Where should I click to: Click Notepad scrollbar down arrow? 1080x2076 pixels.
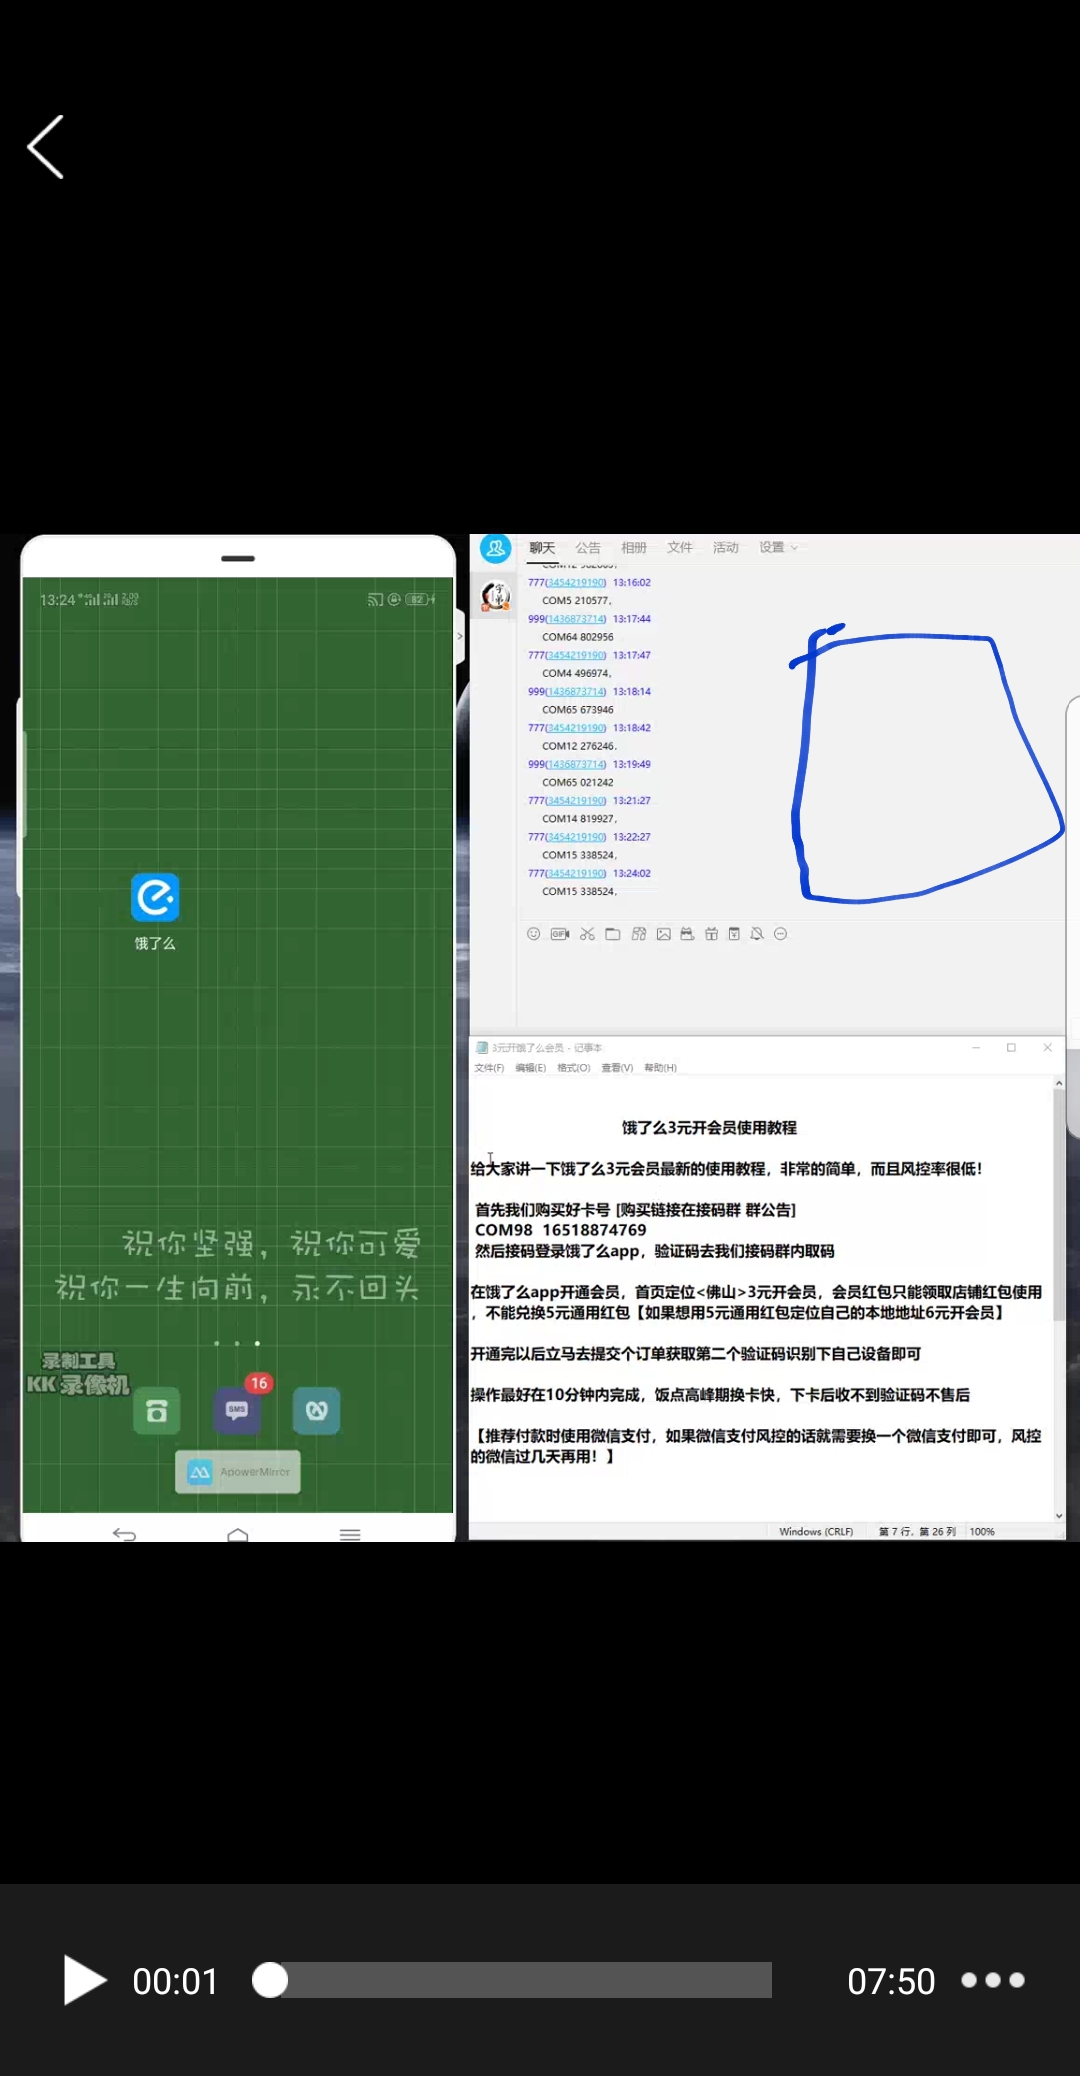pyautogui.click(x=1059, y=1516)
